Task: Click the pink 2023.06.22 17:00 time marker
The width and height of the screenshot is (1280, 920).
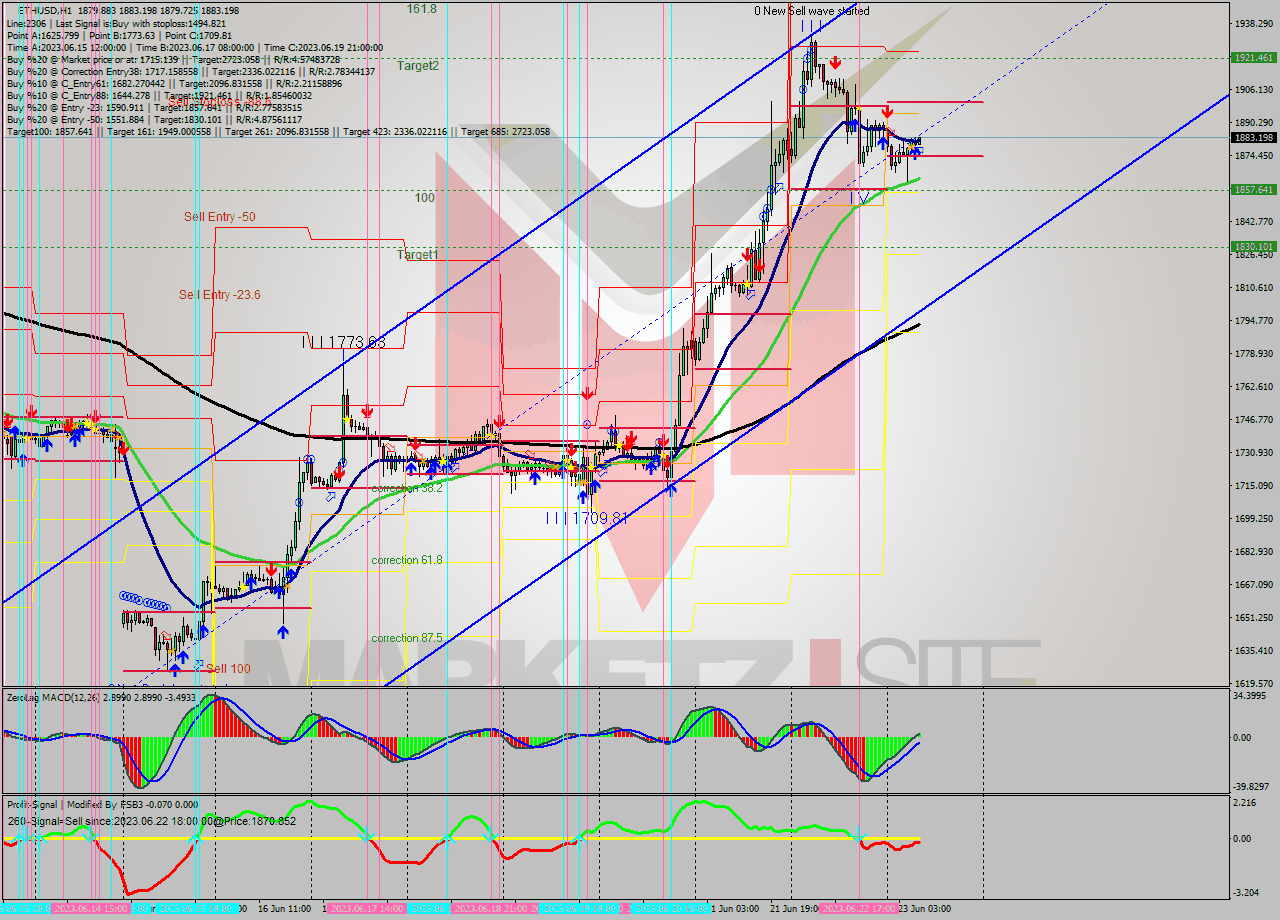Action: tap(857, 909)
